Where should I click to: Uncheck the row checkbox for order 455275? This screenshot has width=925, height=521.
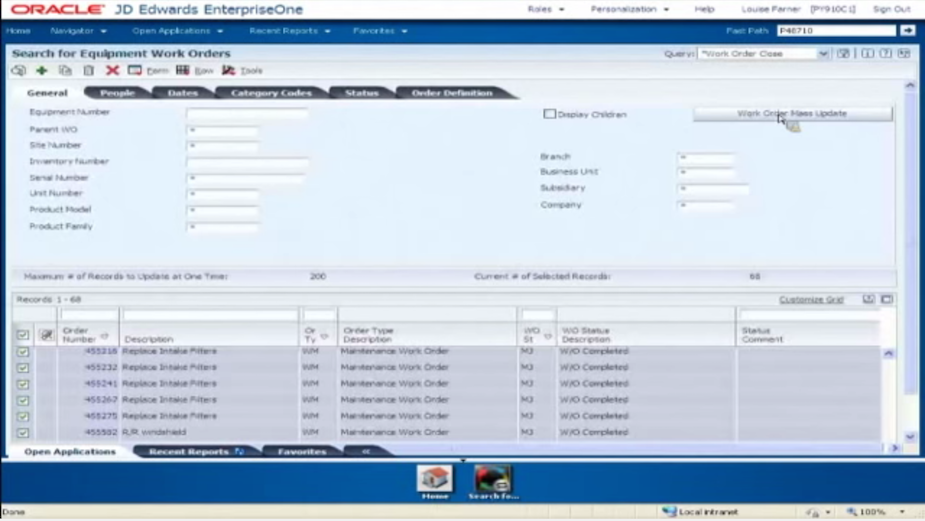(x=22, y=417)
